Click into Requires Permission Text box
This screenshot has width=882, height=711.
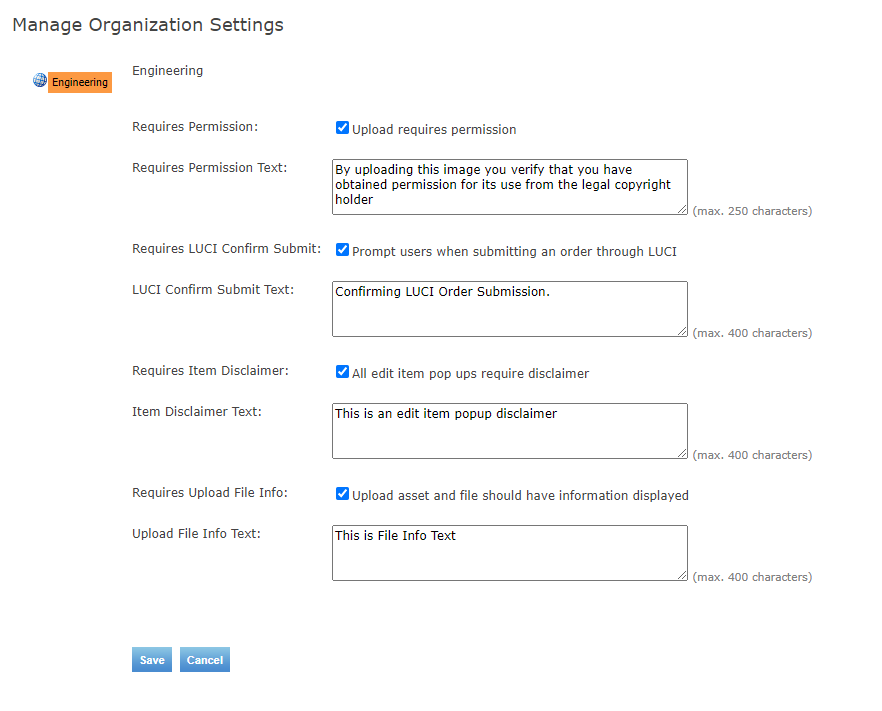click(509, 186)
